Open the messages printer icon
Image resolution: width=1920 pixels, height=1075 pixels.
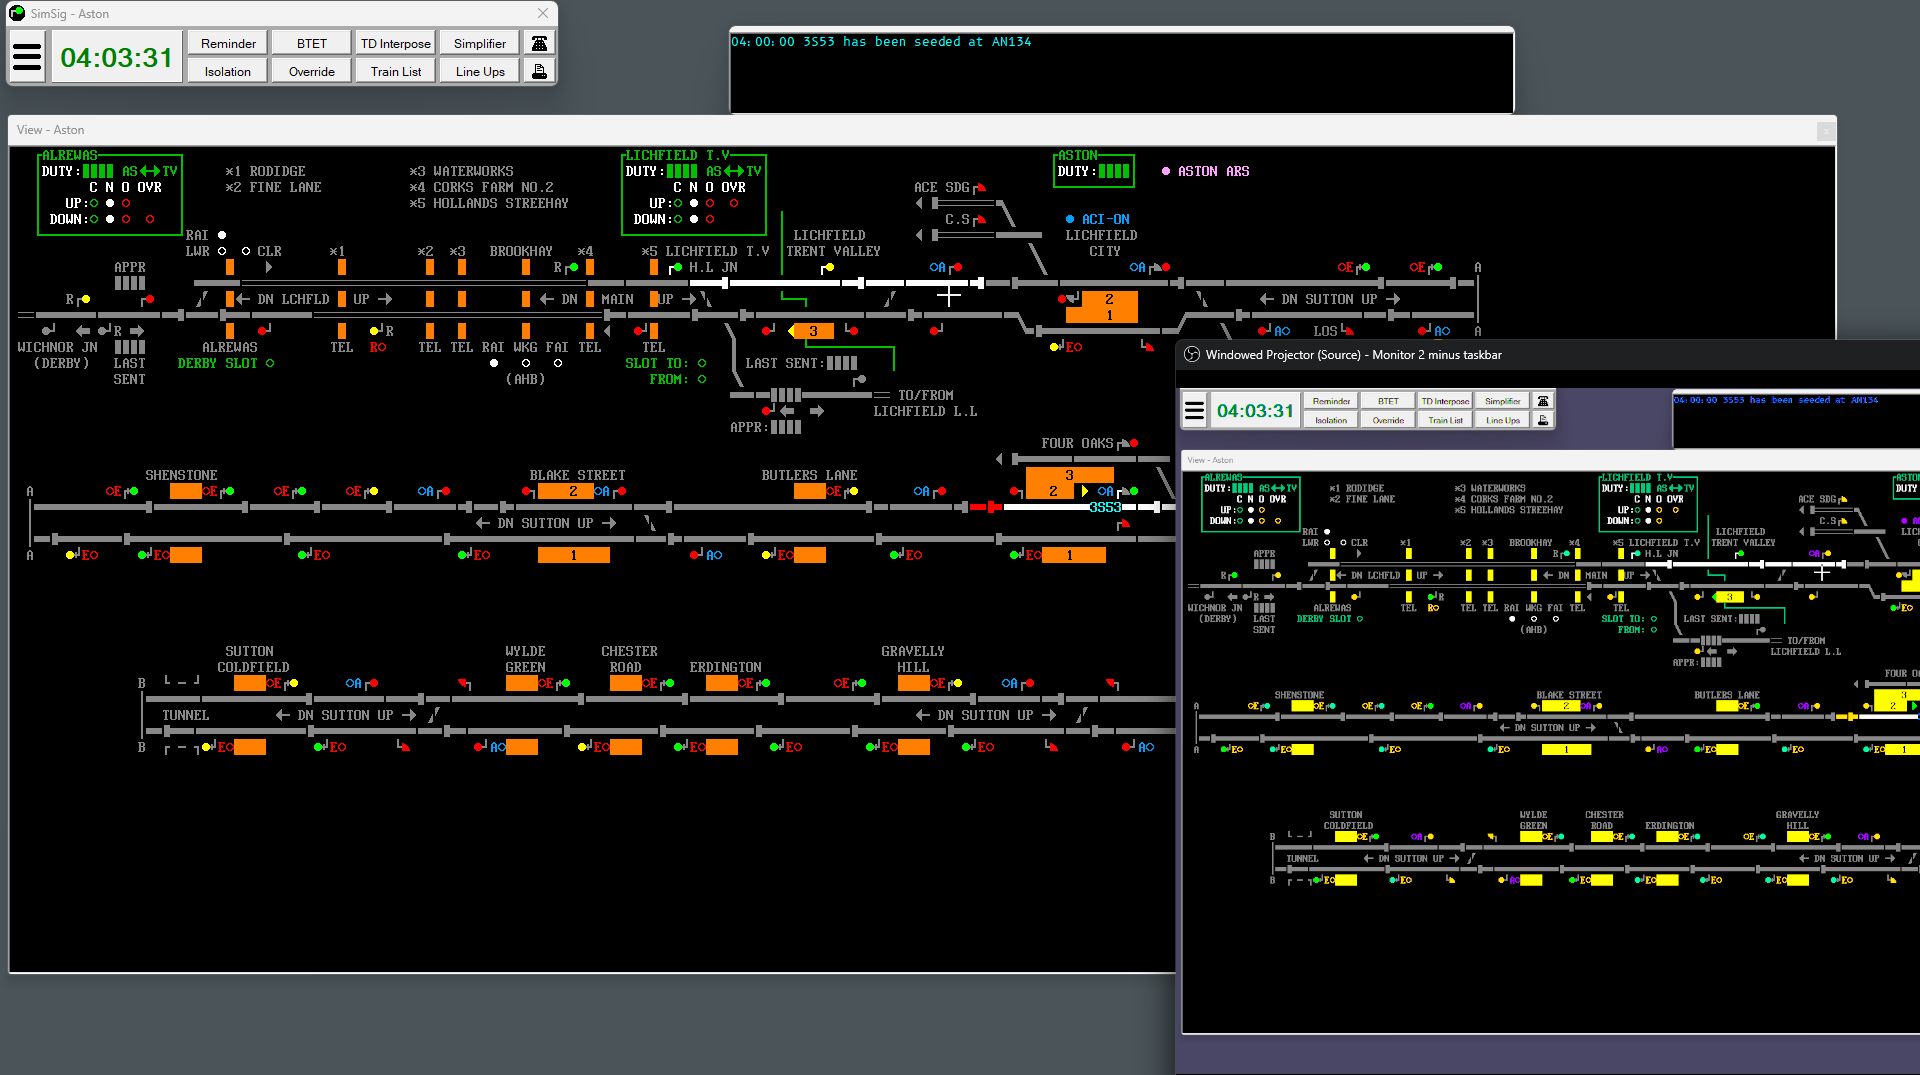539,71
